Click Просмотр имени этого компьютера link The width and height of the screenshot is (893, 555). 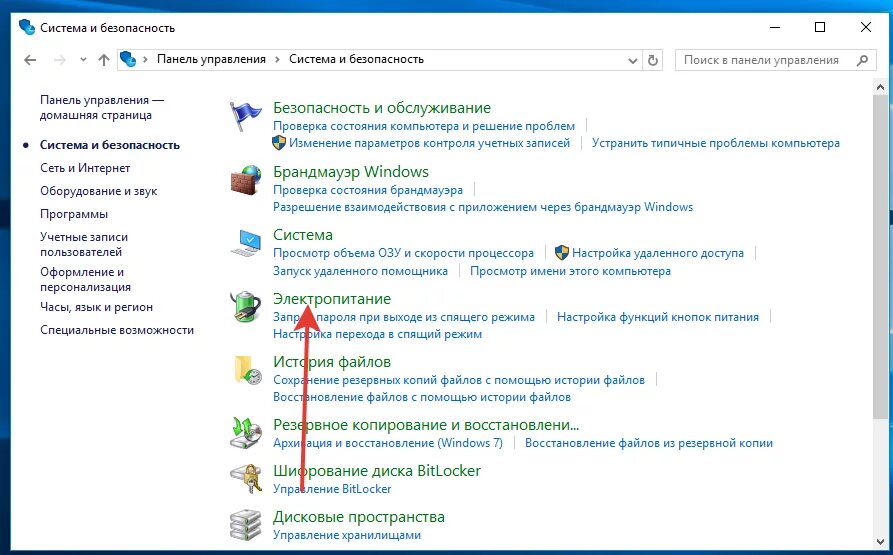coord(570,271)
